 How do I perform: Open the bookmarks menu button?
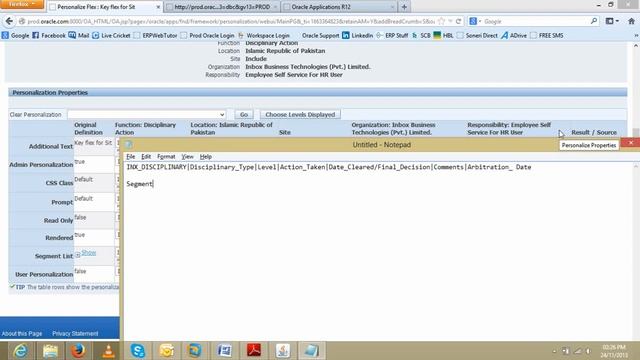612,21
